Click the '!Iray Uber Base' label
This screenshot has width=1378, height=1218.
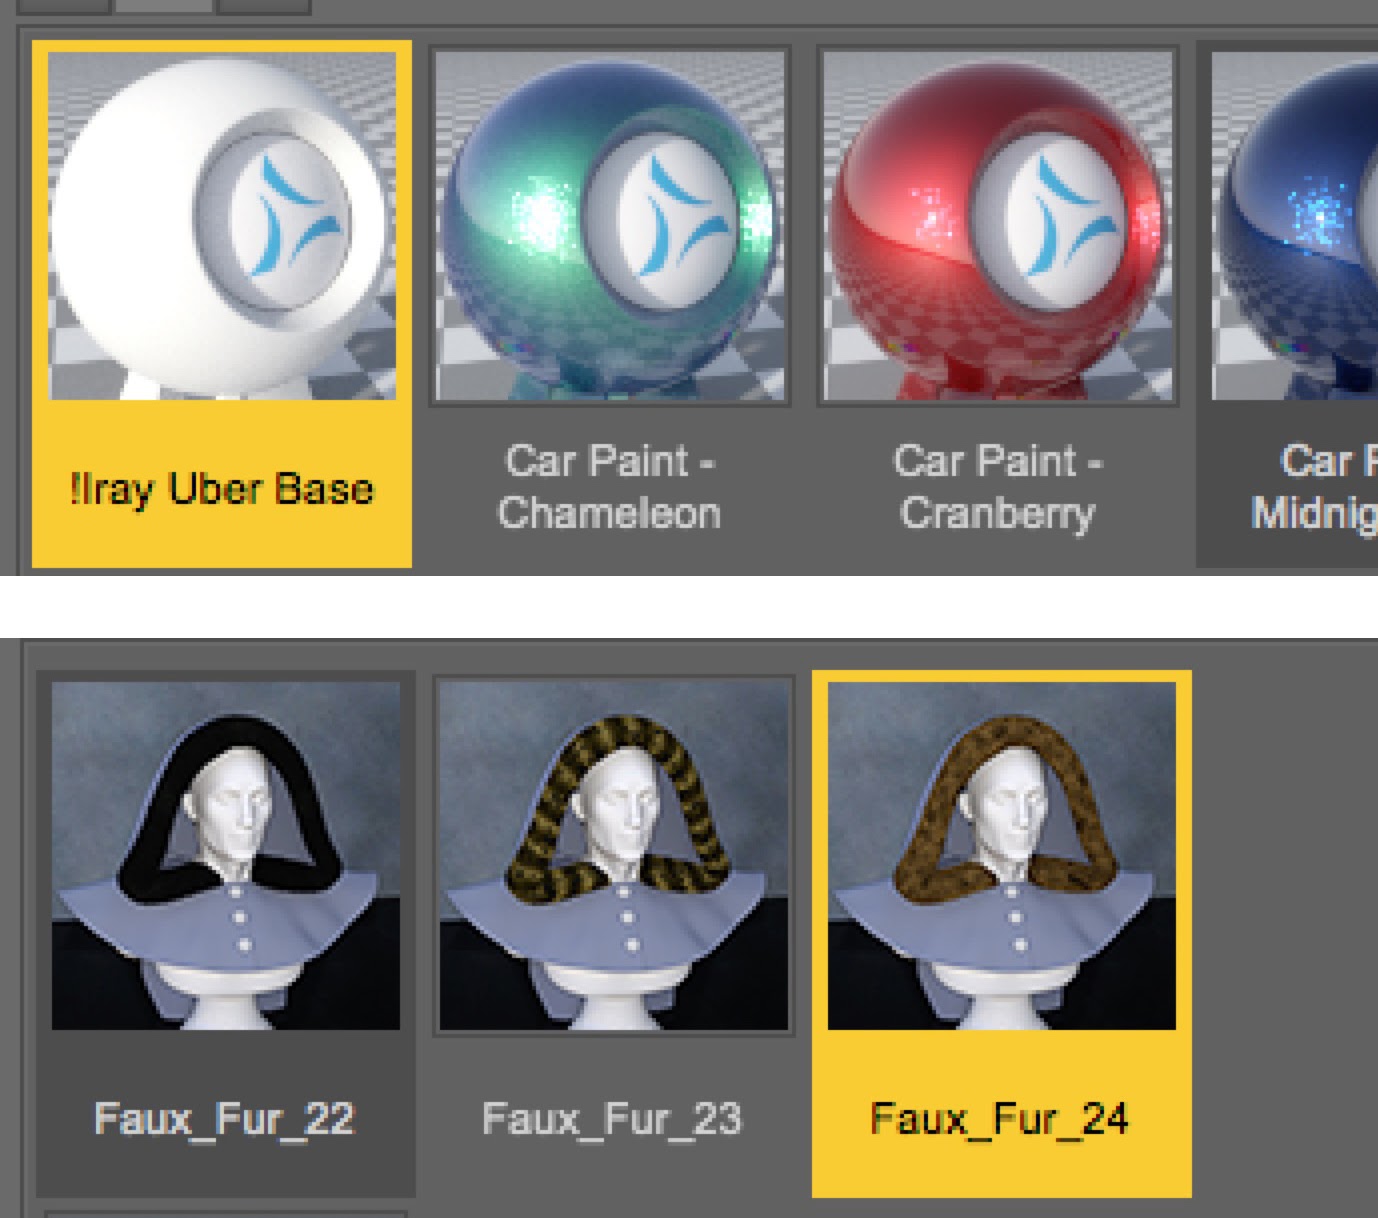coord(222,489)
